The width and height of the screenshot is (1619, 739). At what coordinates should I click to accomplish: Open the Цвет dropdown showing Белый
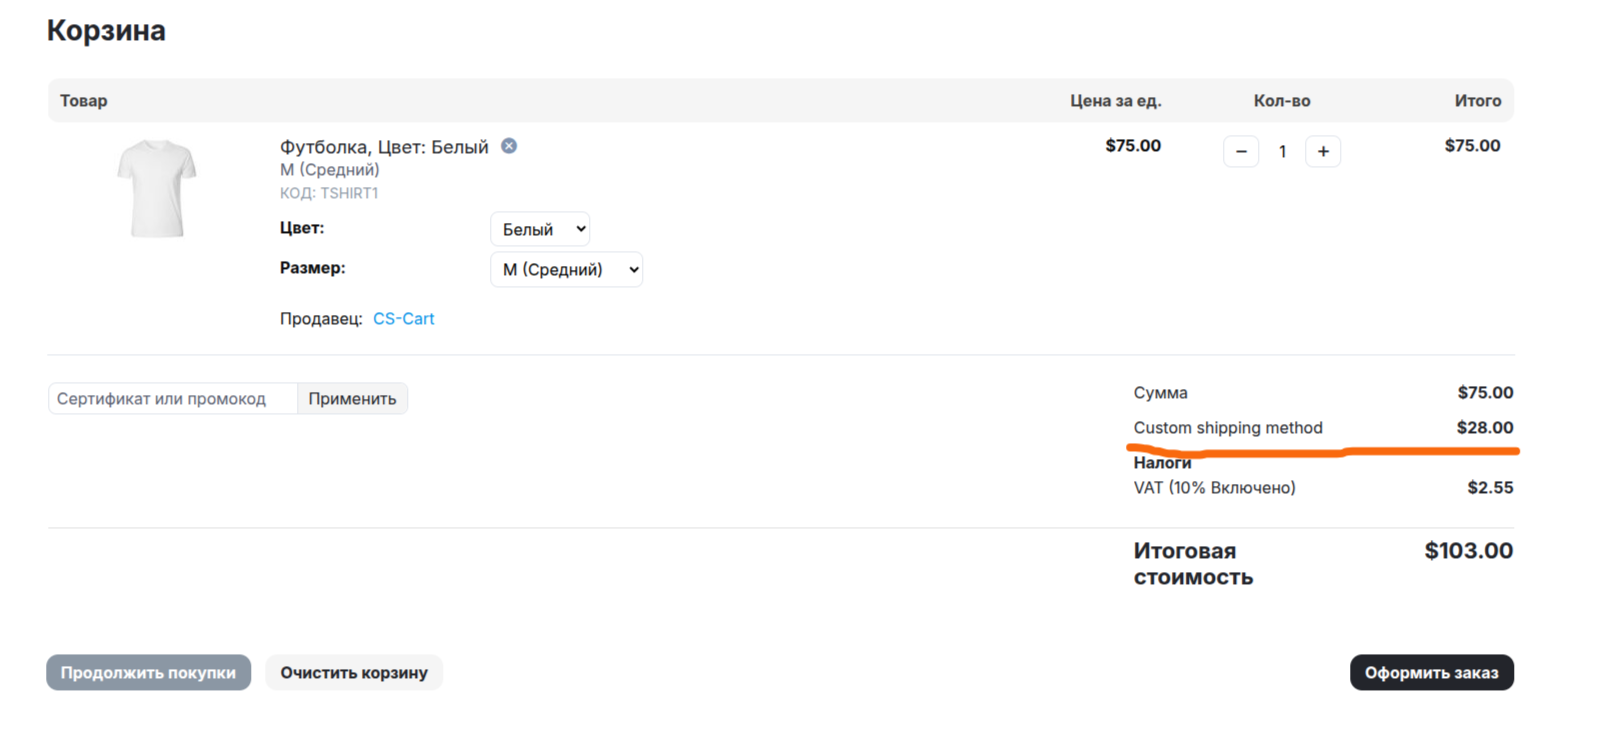click(x=540, y=229)
